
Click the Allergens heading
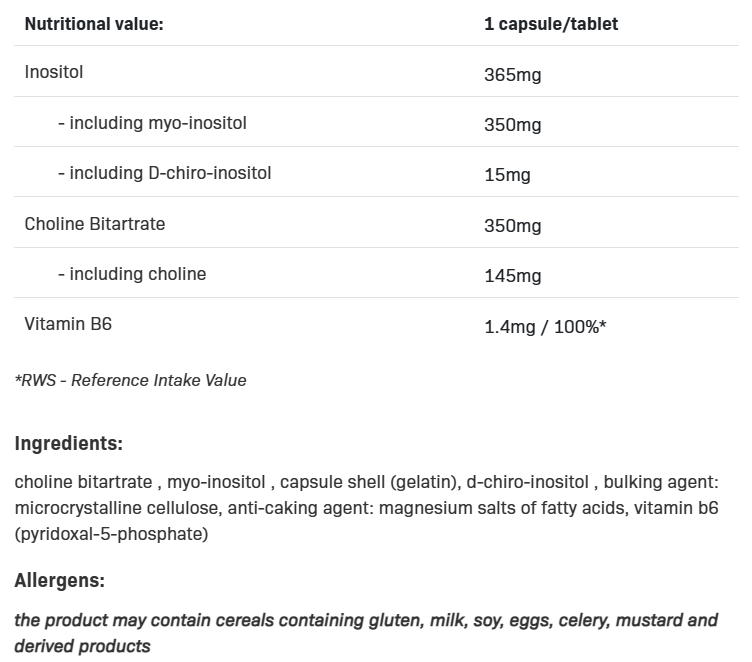click(x=59, y=580)
